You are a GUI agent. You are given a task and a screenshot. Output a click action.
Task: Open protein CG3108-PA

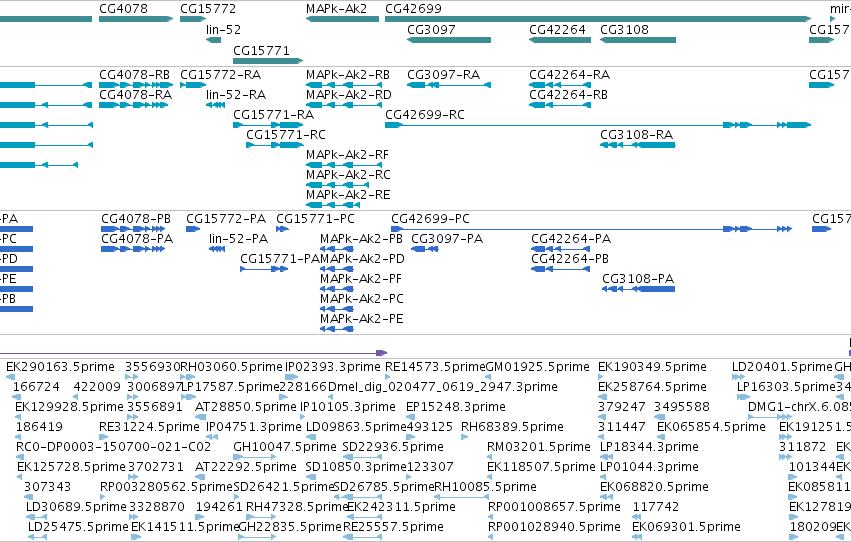point(638,279)
